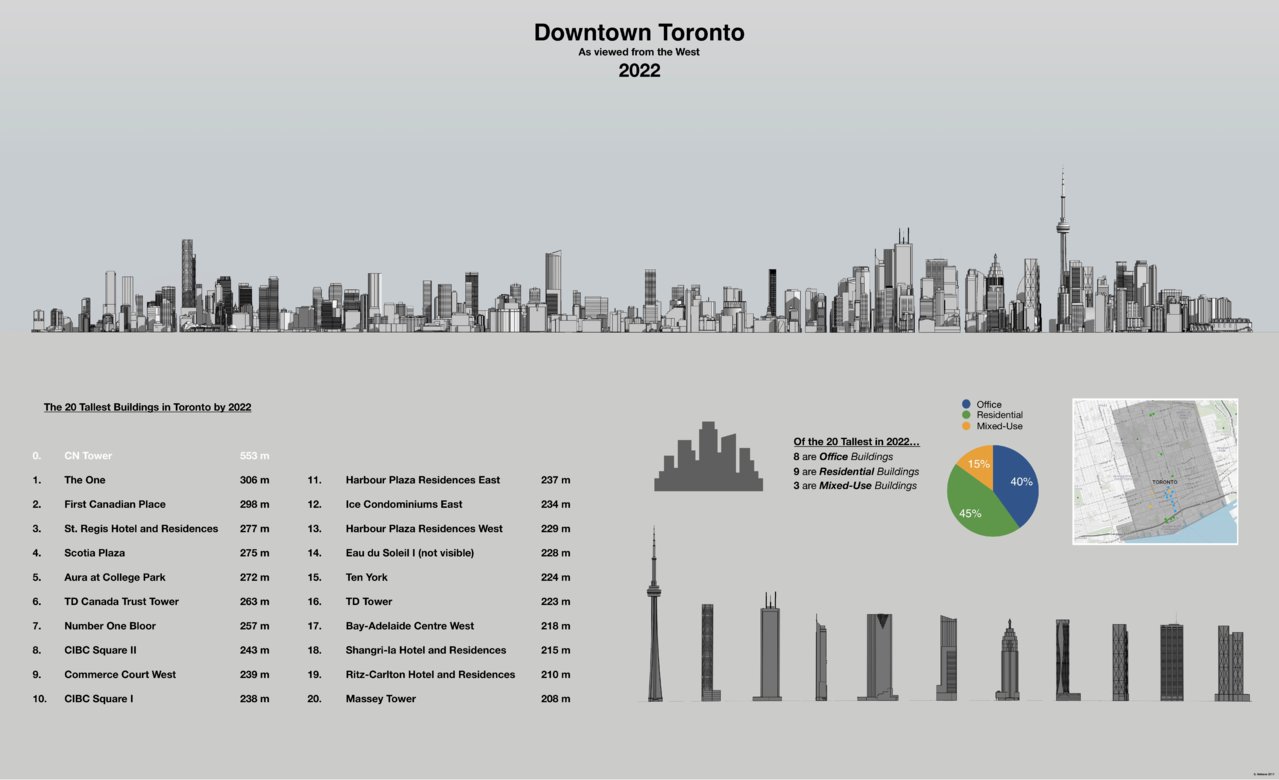Image resolution: width=1279 pixels, height=780 pixels.
Task: Click the '215 m' height value
Action: click(555, 650)
